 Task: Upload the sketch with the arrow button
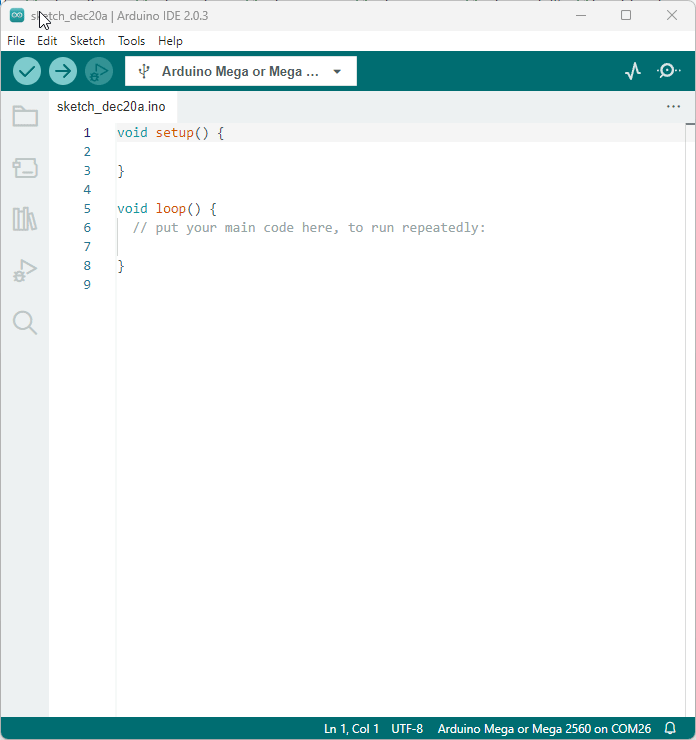(63, 71)
